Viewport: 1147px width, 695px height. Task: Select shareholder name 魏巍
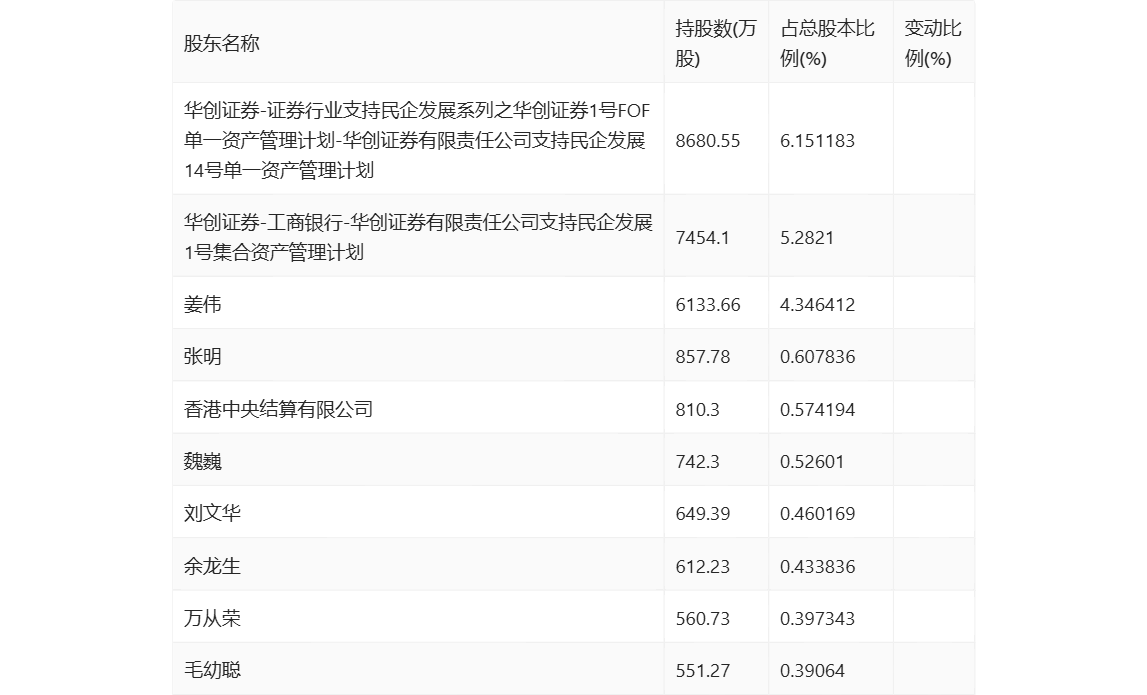coord(203,462)
